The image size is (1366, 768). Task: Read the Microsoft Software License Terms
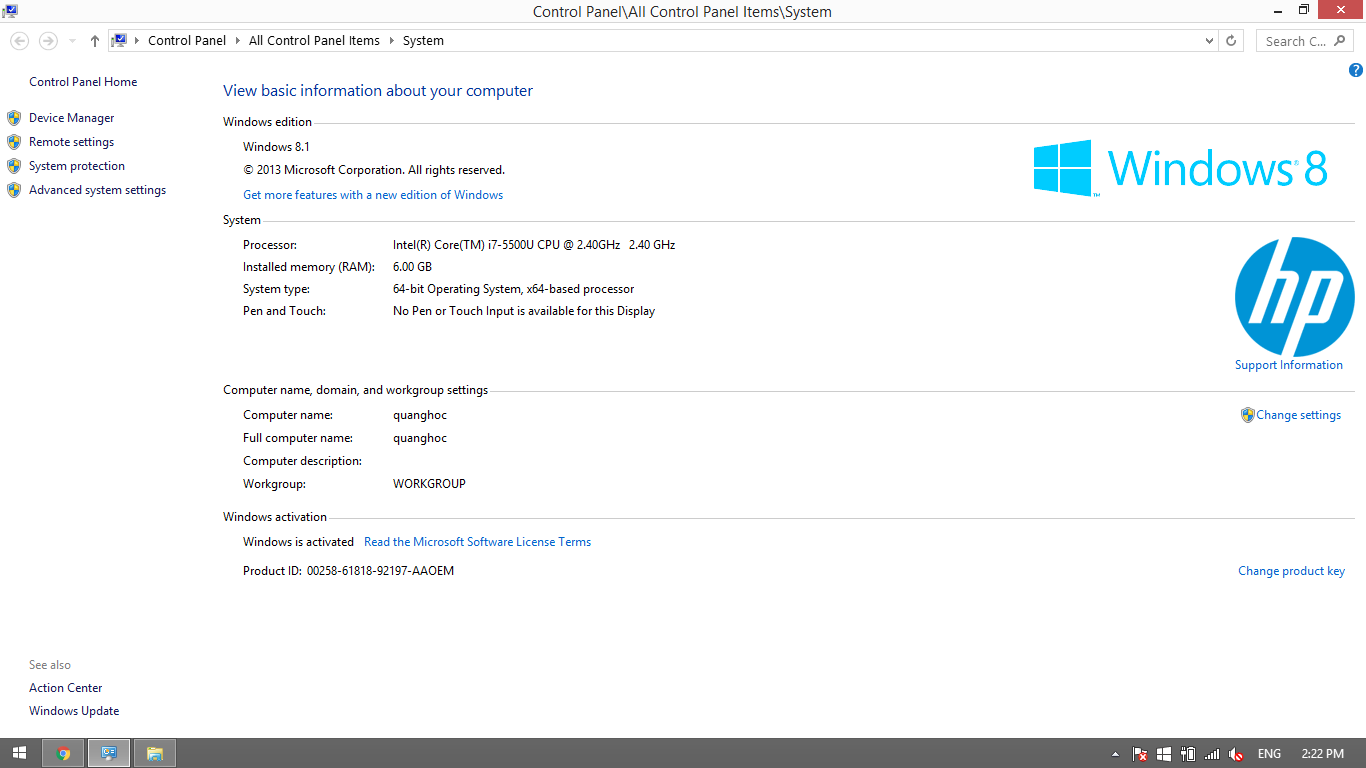[x=477, y=542]
